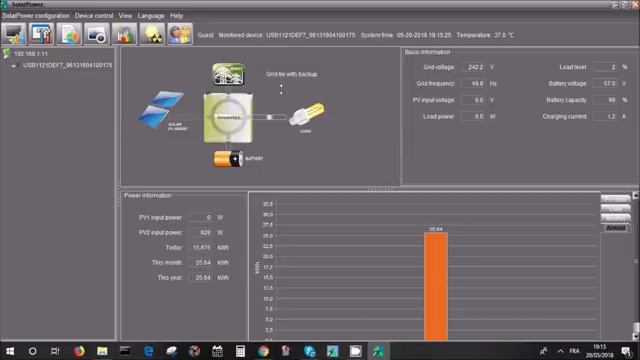Click the Today energy value field
Viewport: 640px width, 360px height.
200,248
